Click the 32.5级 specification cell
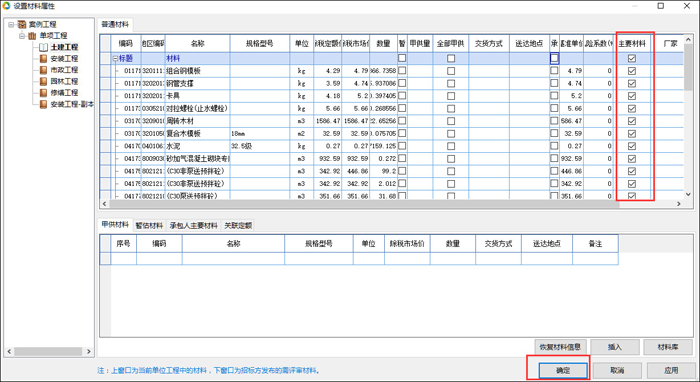700x382 pixels. [x=260, y=146]
